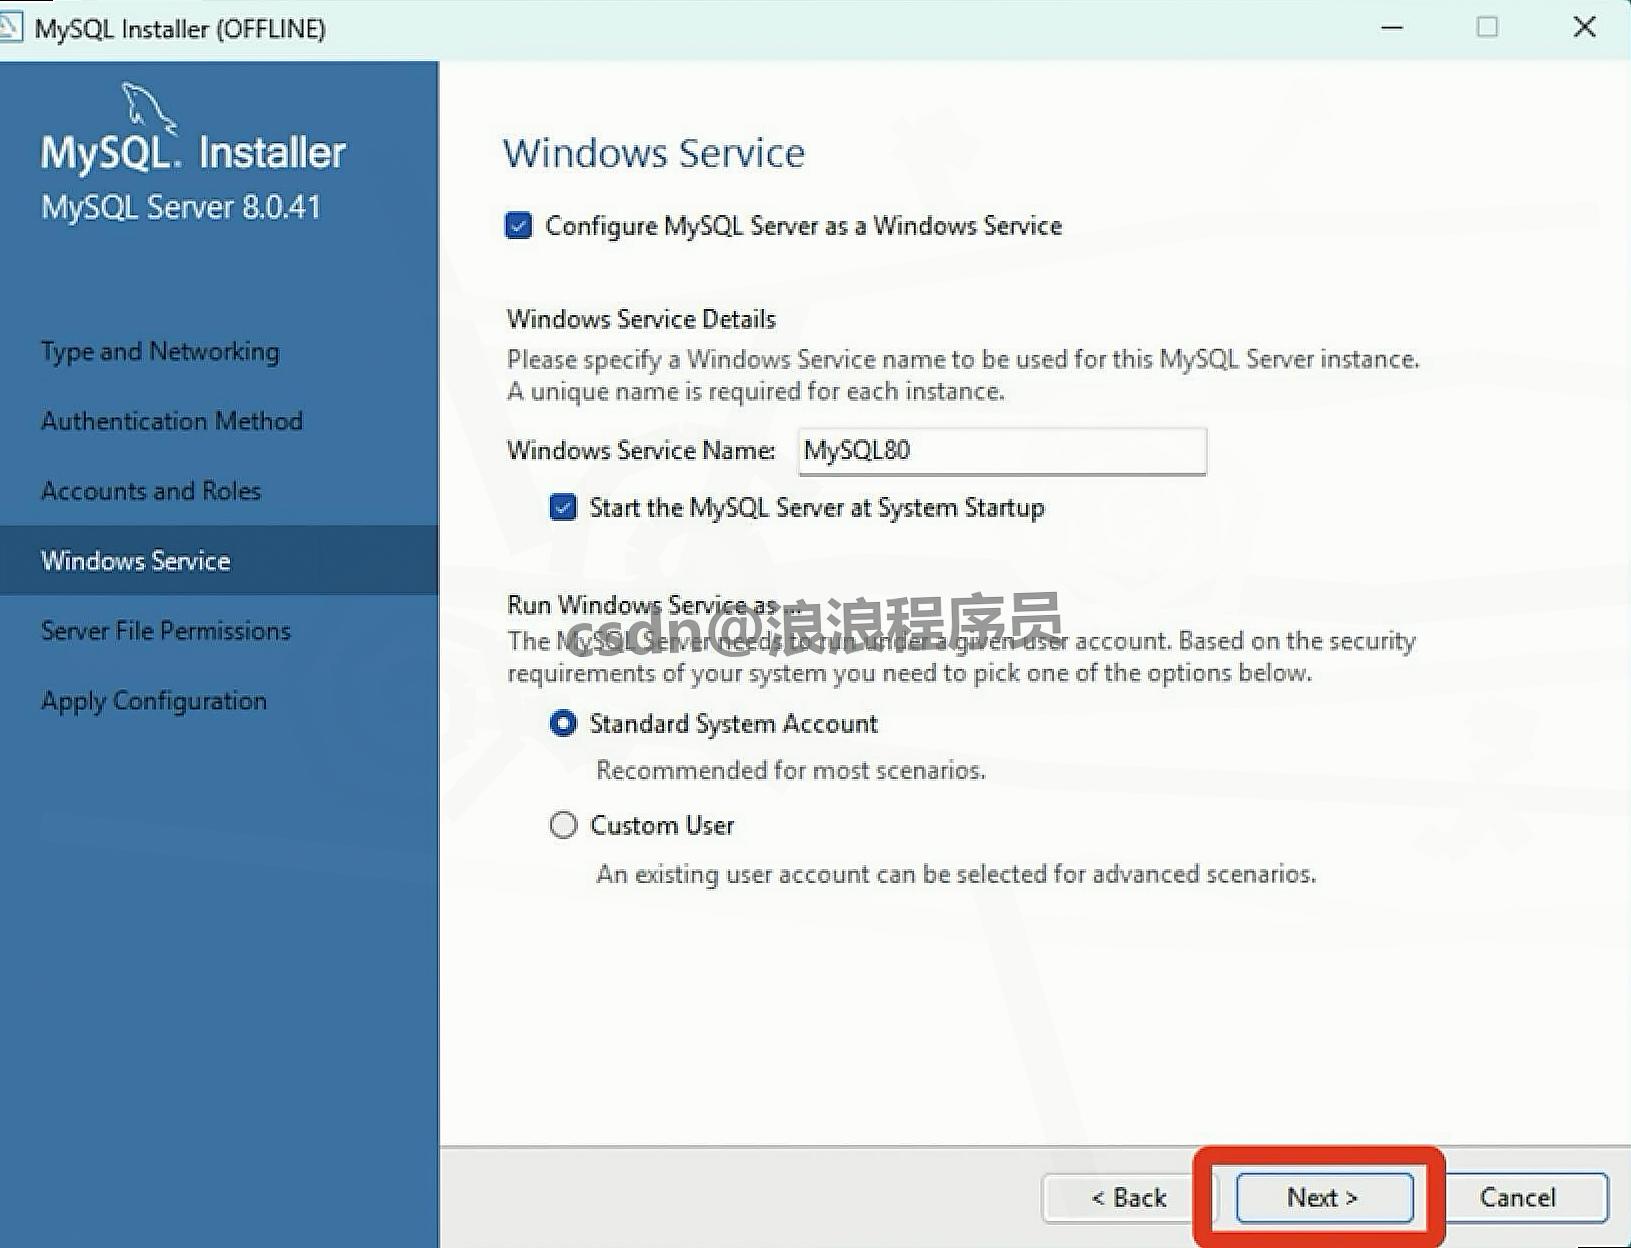The image size is (1631, 1248).
Task: Select Windows Service sidebar step
Action: 219,561
